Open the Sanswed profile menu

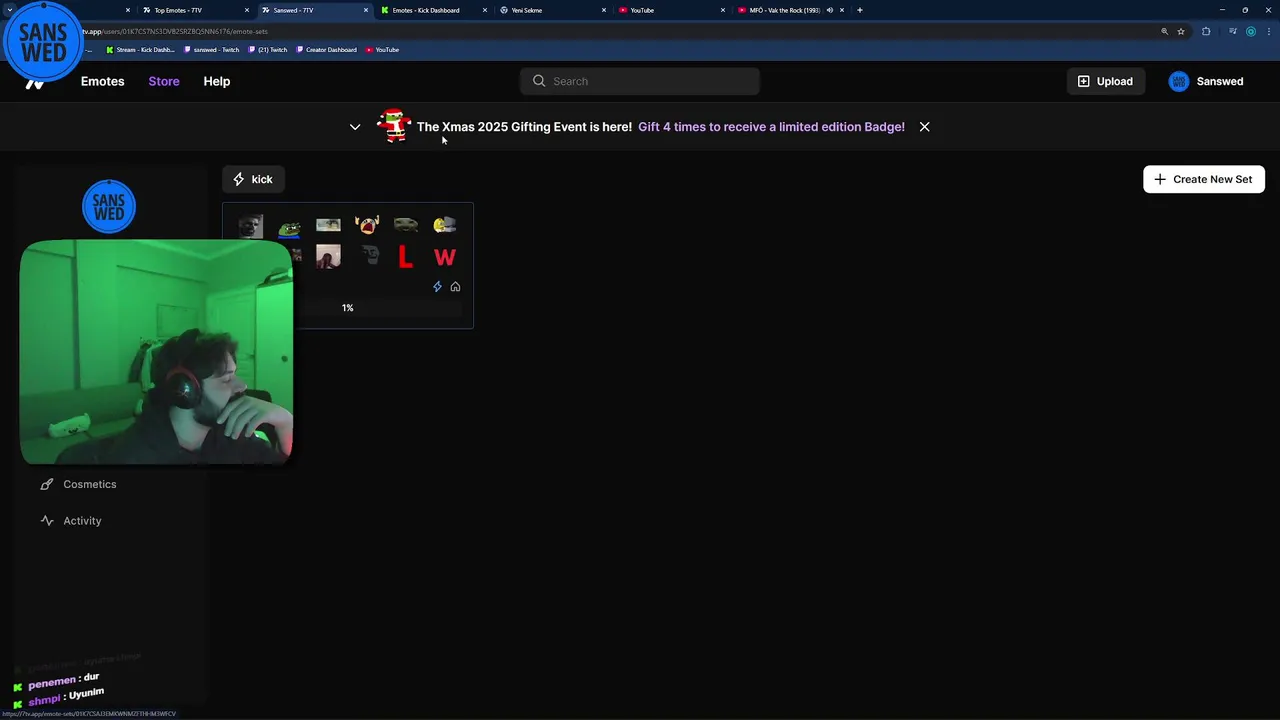pyautogui.click(x=1206, y=81)
